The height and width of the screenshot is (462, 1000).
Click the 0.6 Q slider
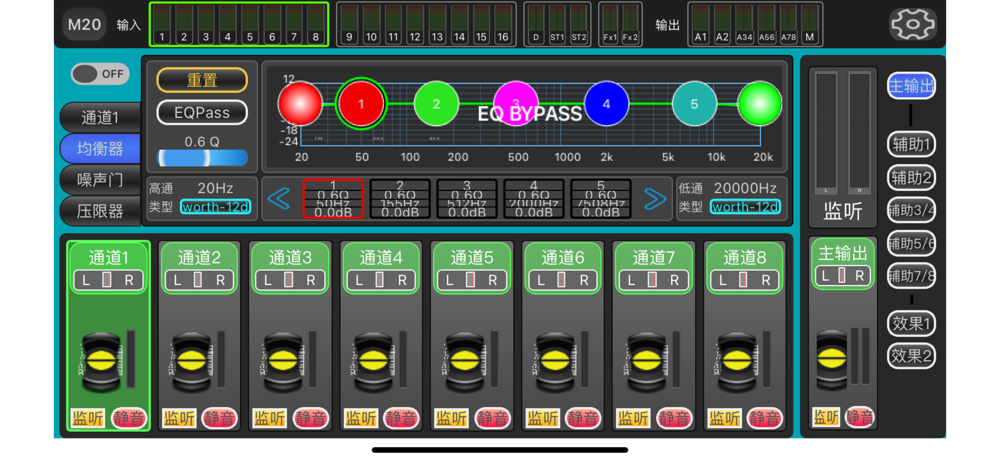coord(202,158)
